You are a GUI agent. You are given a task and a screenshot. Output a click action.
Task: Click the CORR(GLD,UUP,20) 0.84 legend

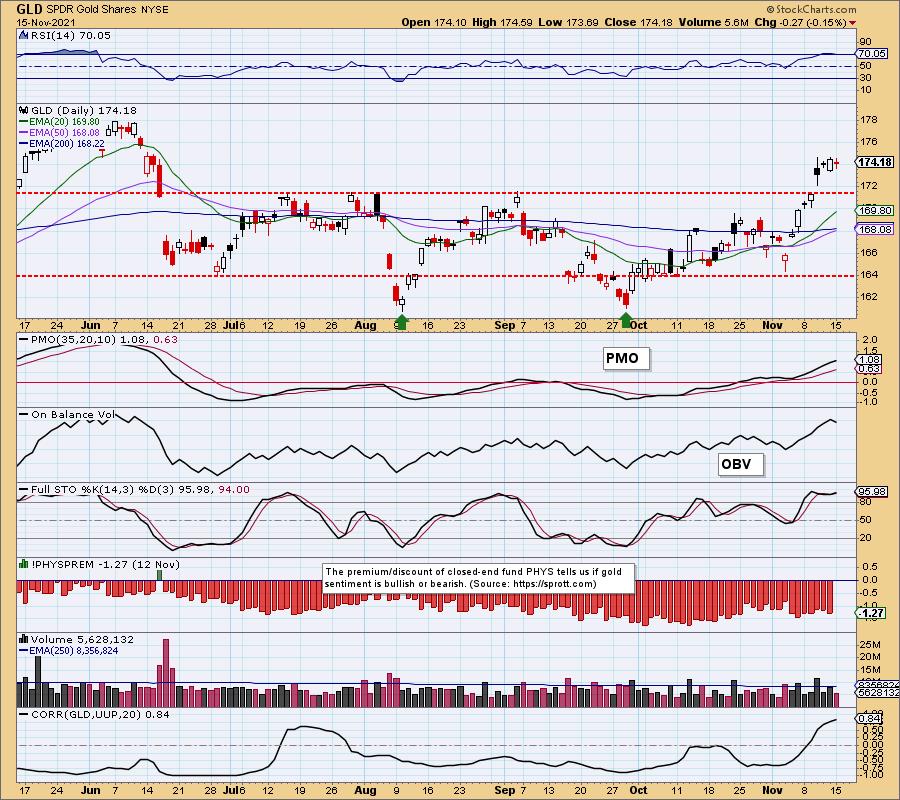pos(94,714)
